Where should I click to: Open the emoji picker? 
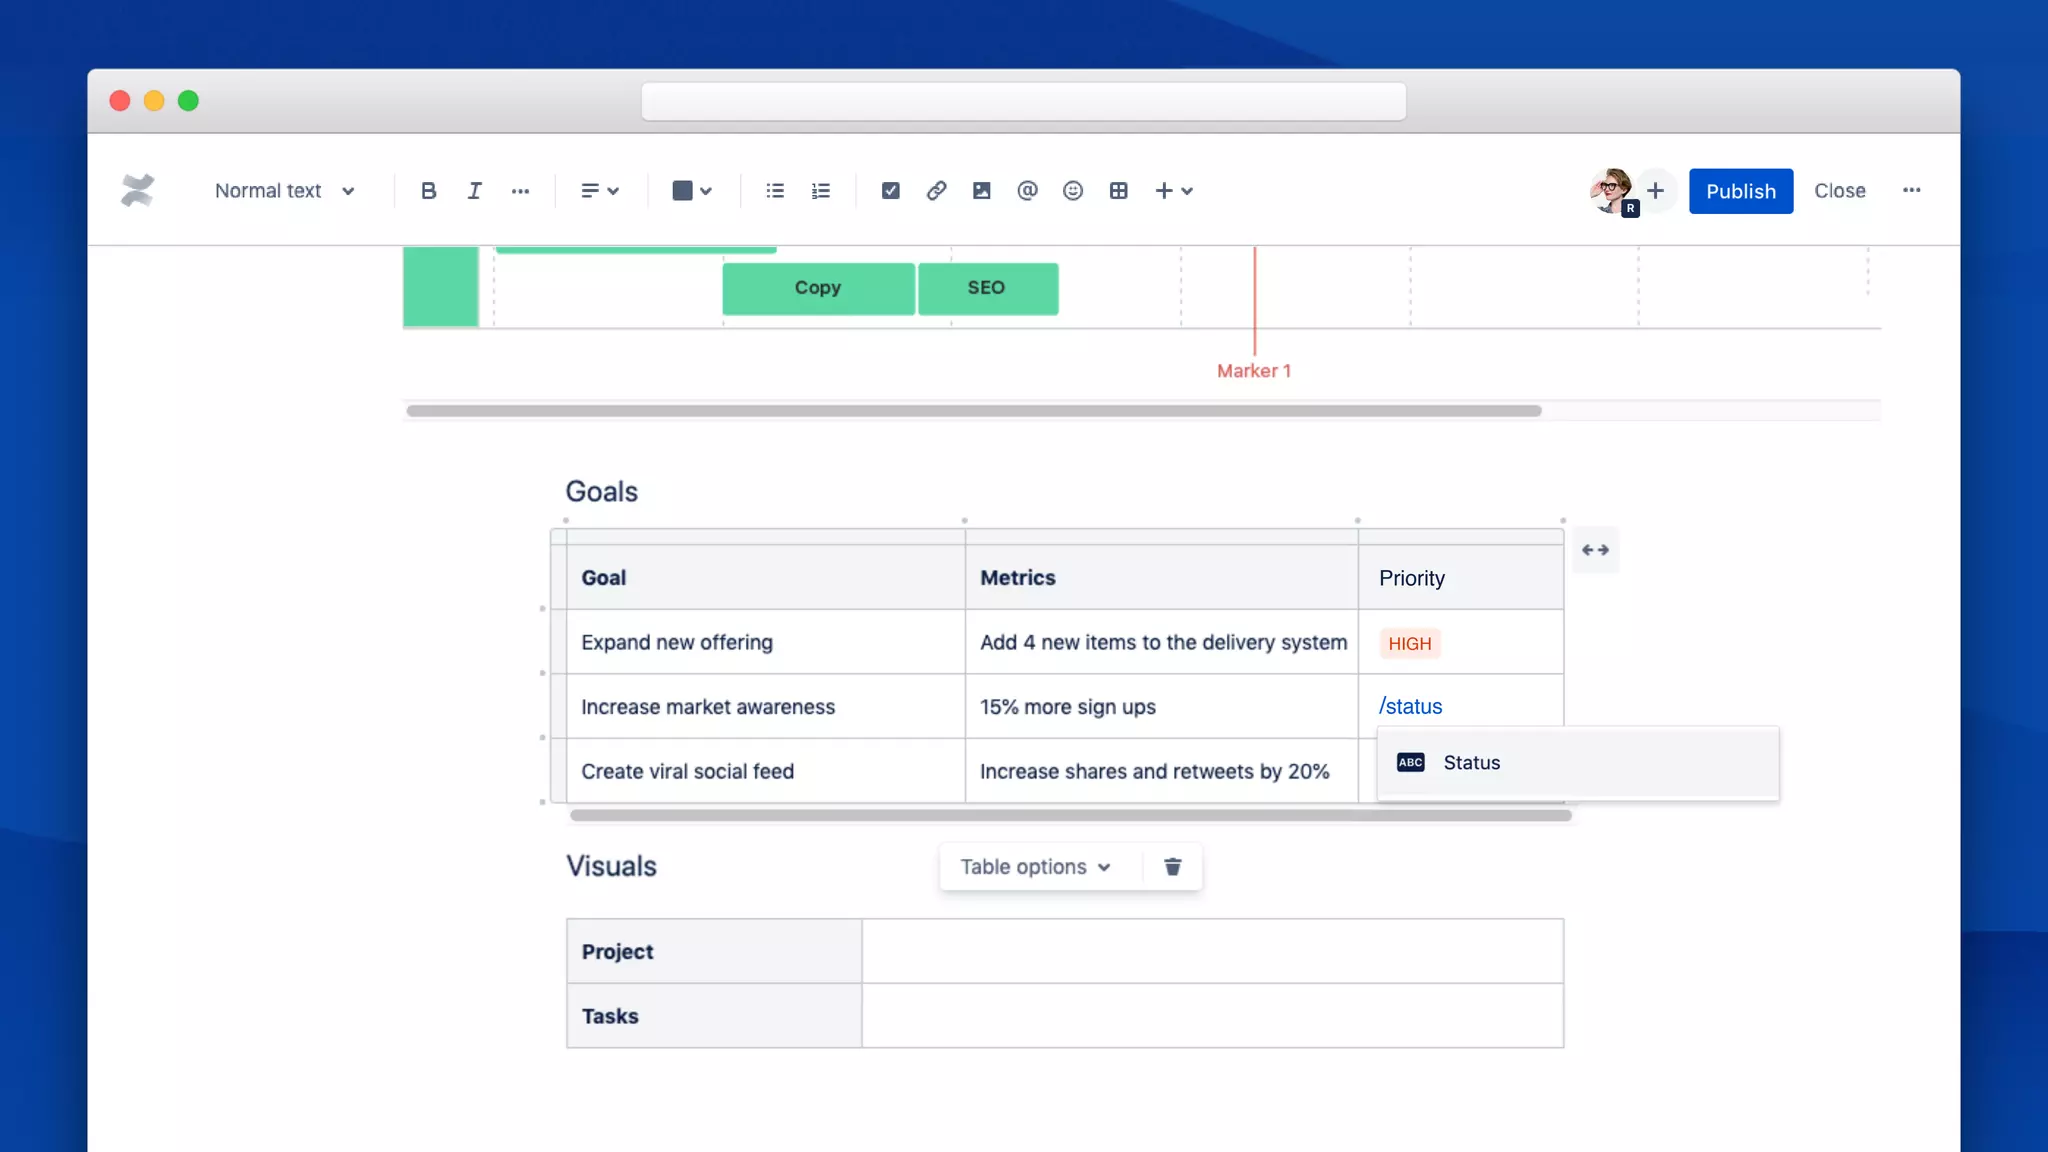[1073, 191]
